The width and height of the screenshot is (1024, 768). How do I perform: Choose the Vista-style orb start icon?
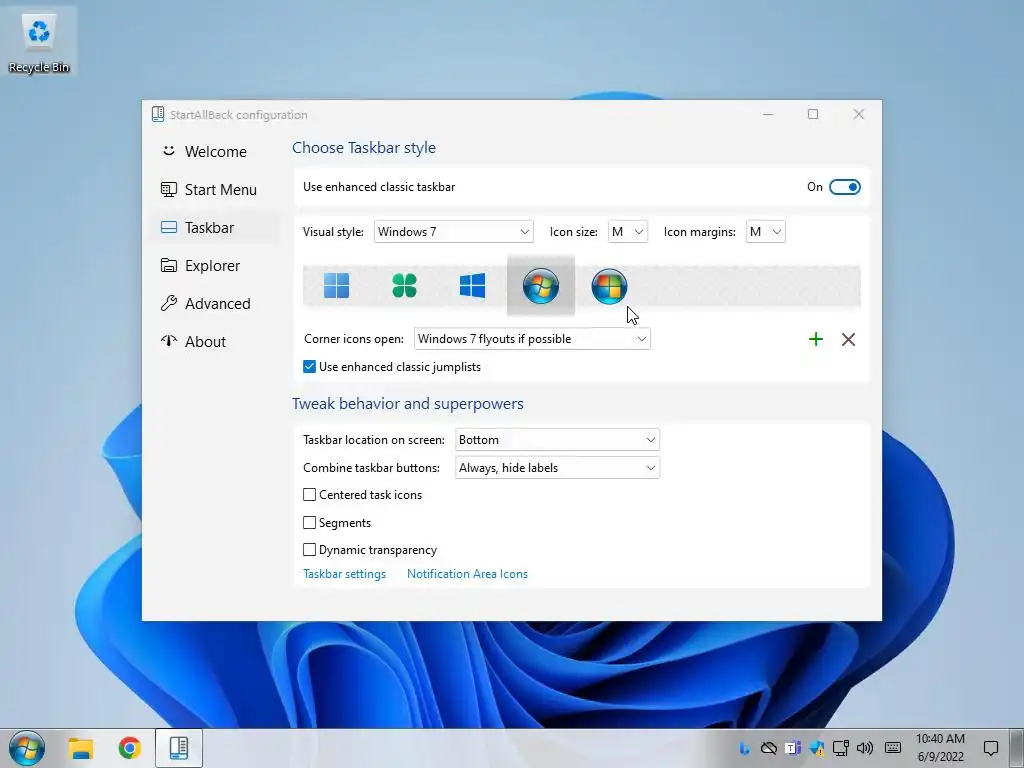point(609,285)
